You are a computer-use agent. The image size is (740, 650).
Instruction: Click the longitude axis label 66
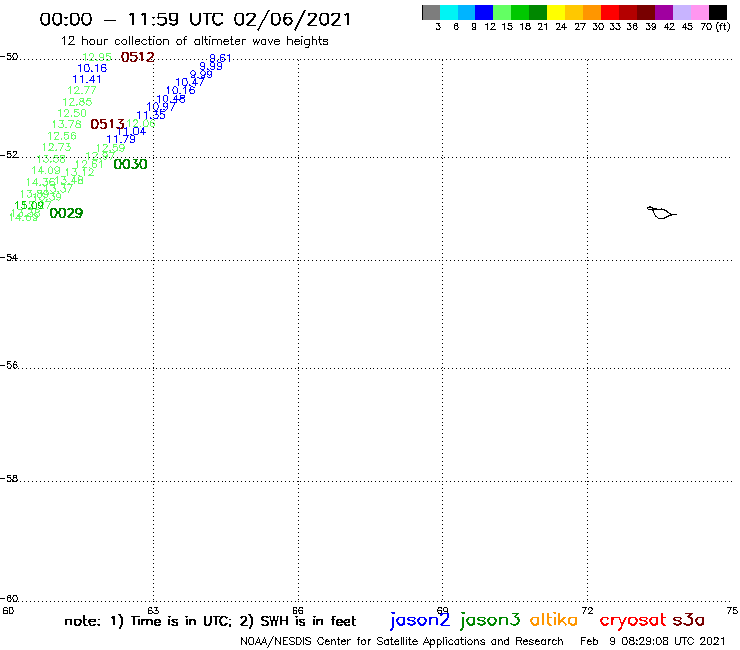pyautogui.click(x=298, y=611)
